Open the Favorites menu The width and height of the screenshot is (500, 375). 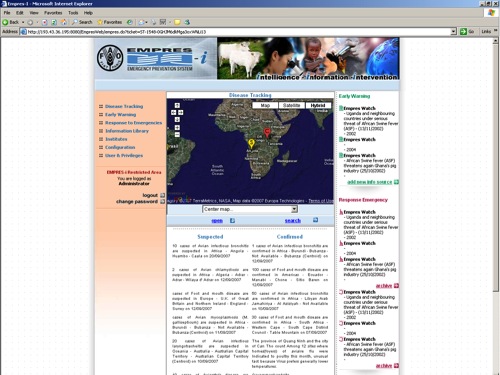click(53, 13)
